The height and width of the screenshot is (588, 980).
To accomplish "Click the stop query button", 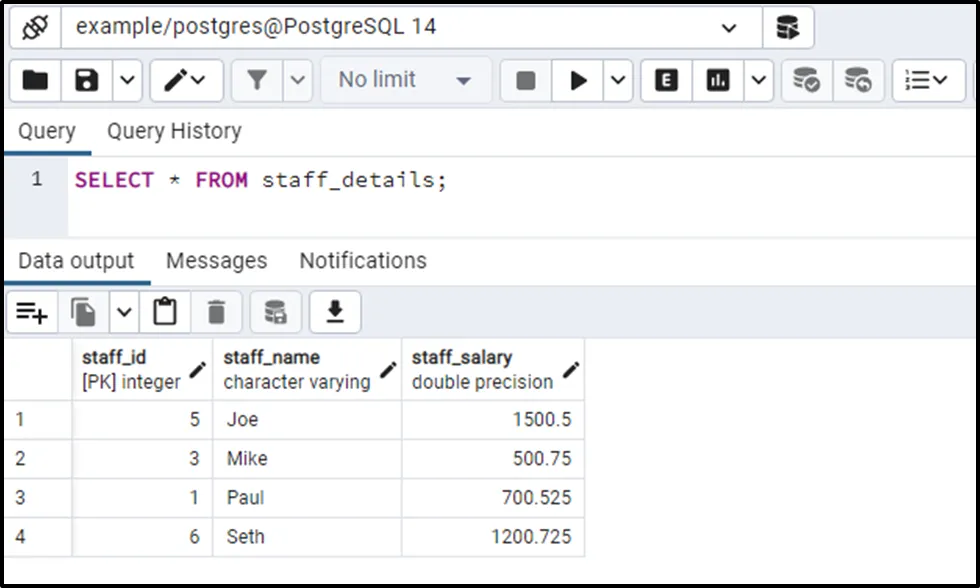I will coord(526,81).
